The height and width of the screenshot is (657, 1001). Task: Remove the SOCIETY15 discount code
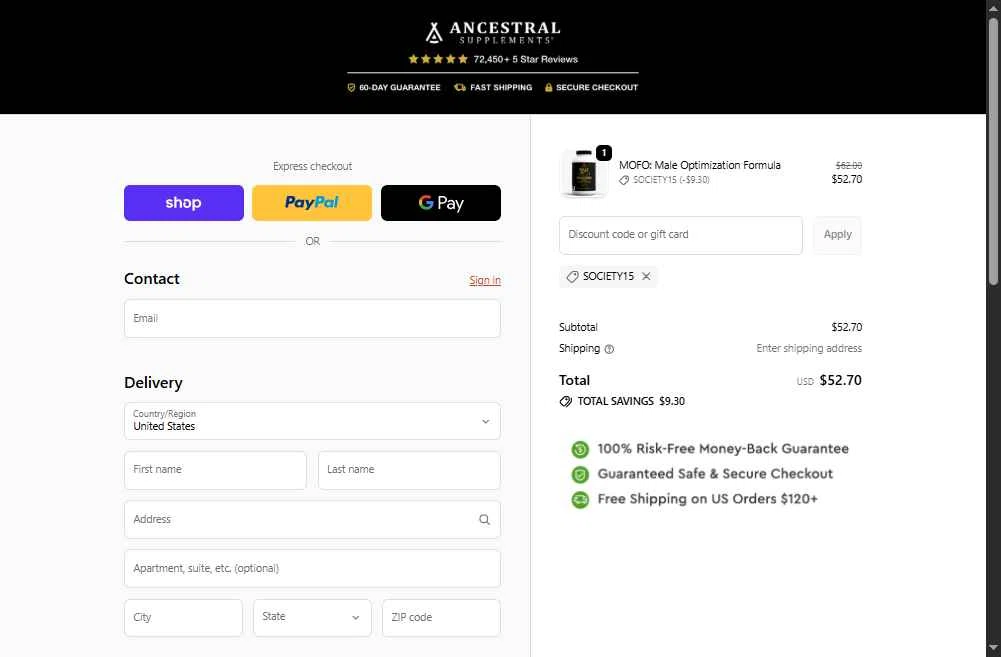646,276
